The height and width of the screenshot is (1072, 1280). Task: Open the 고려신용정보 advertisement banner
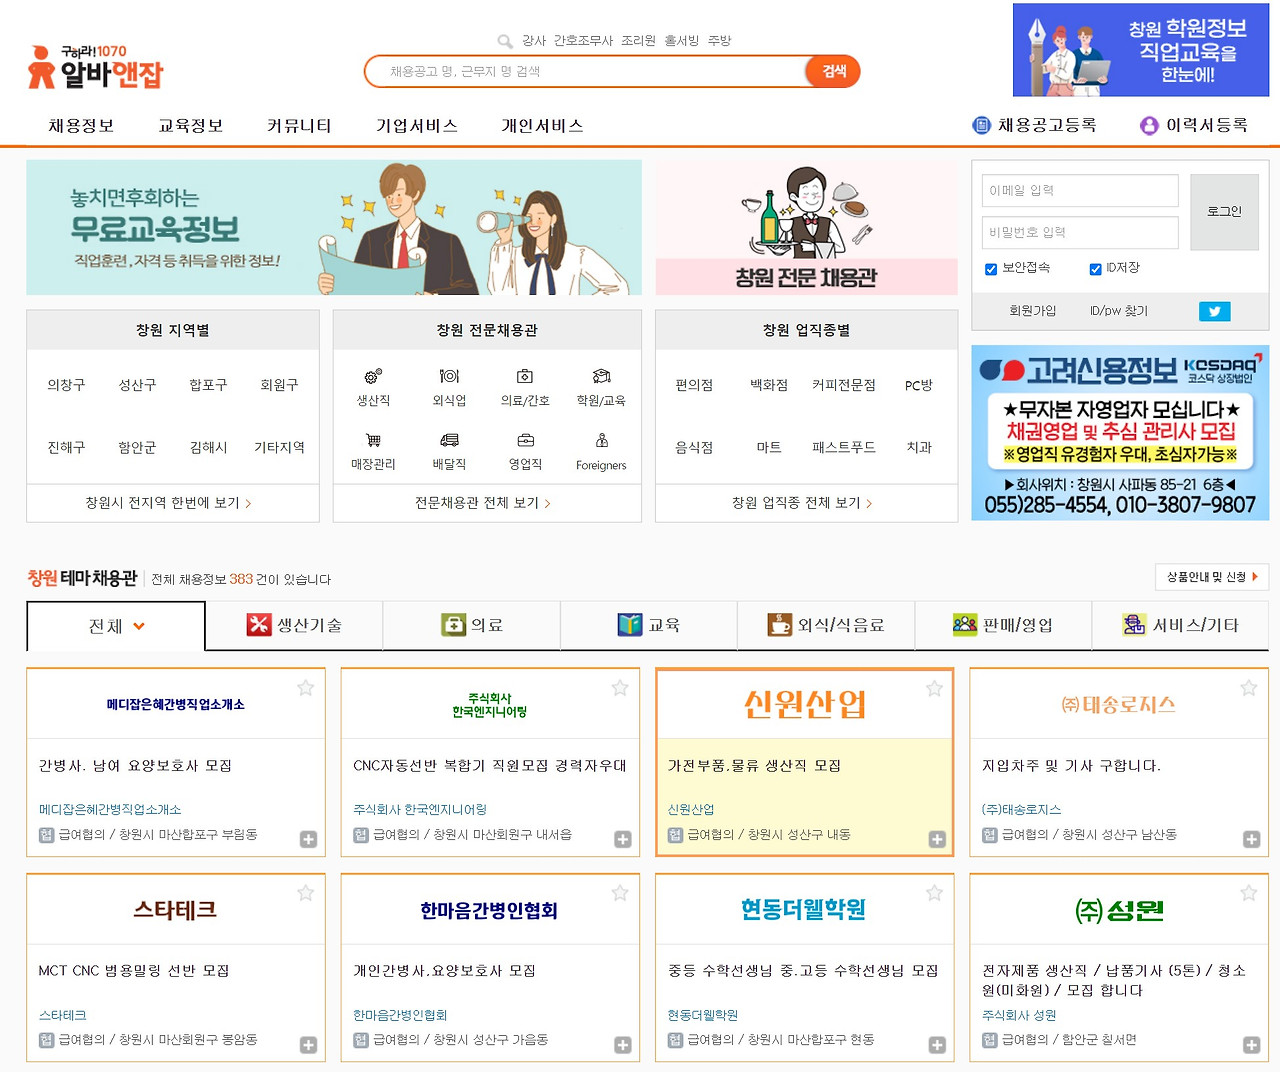click(1120, 433)
